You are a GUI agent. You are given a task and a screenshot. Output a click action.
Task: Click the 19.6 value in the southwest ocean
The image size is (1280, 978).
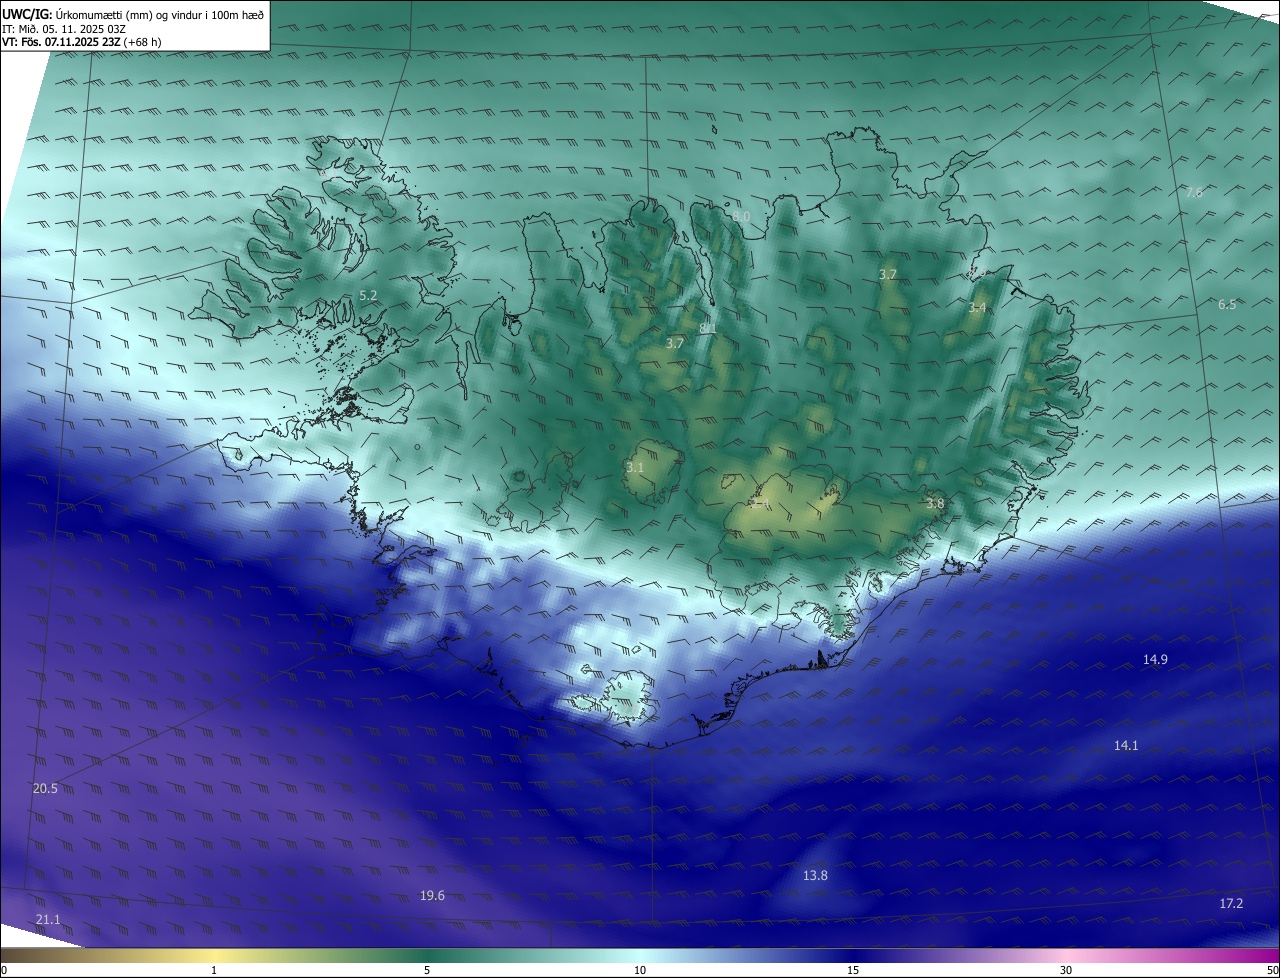[x=432, y=895]
